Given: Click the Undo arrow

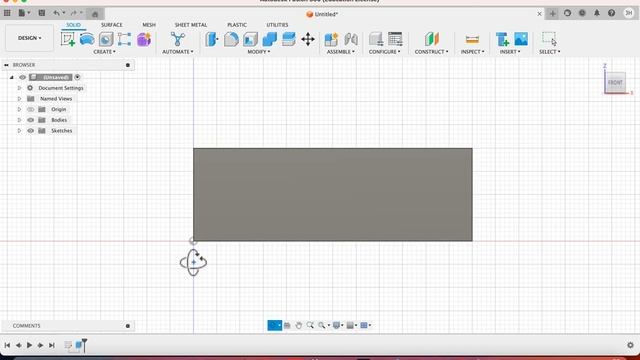Looking at the screenshot, I should coord(56,13).
